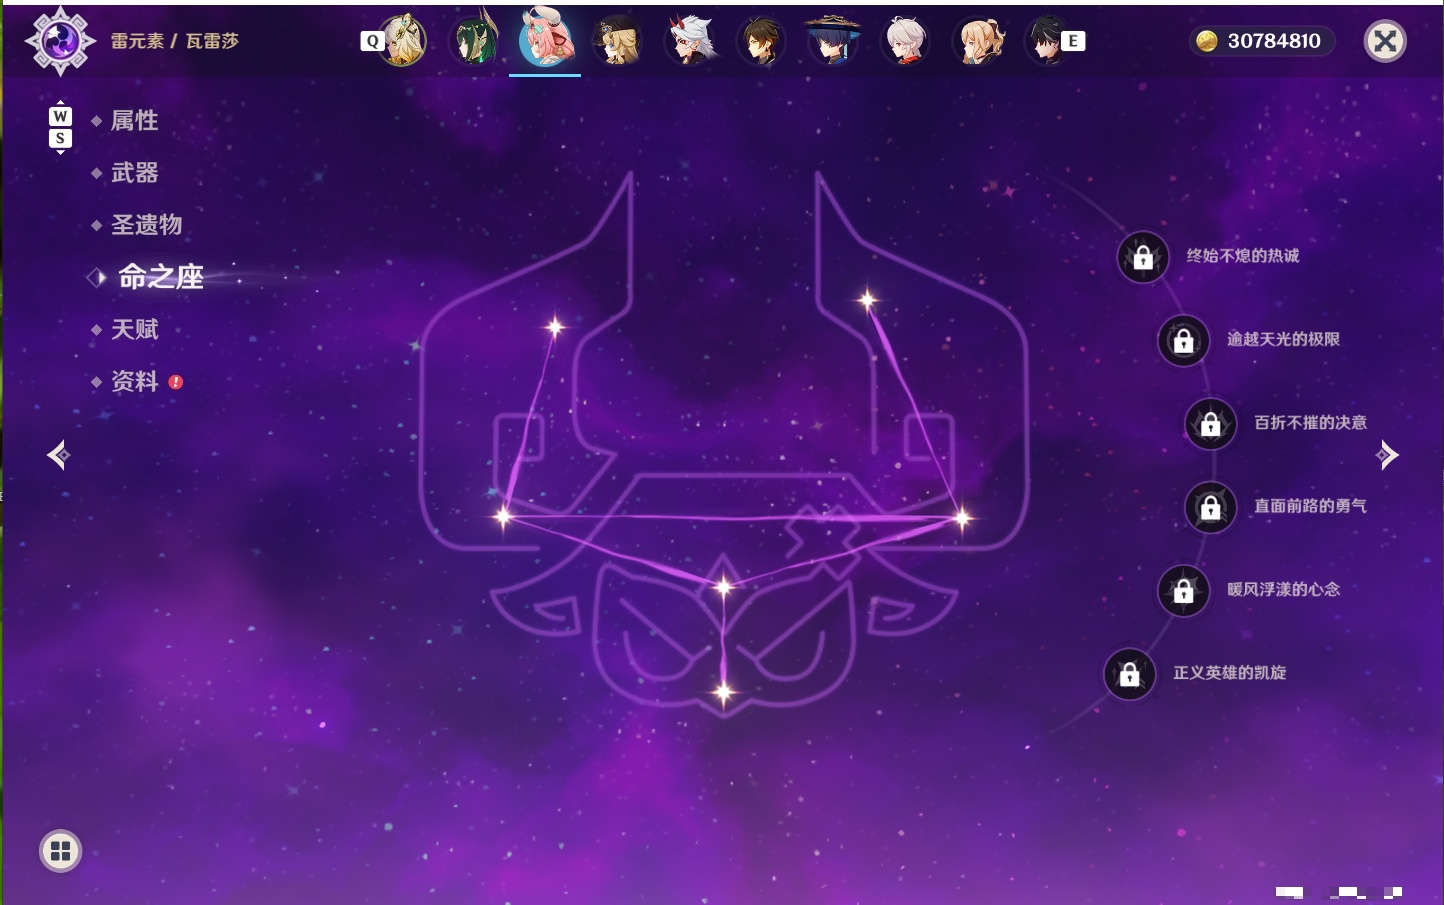
Task: Click the lock icon for 百折不摧的决意
Action: pyautogui.click(x=1210, y=423)
